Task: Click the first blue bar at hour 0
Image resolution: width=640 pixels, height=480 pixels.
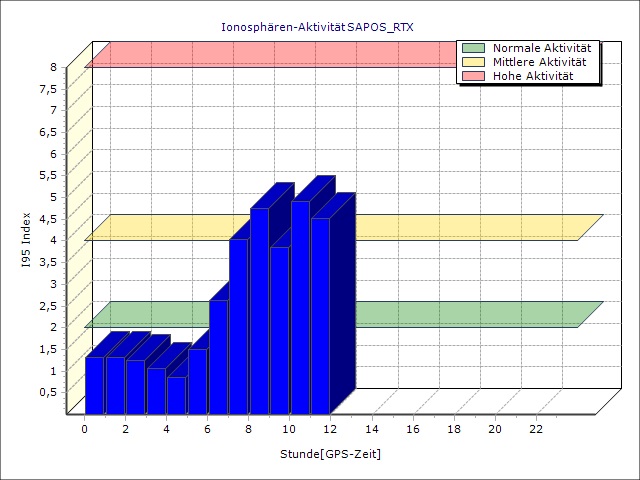Action: tap(94, 385)
